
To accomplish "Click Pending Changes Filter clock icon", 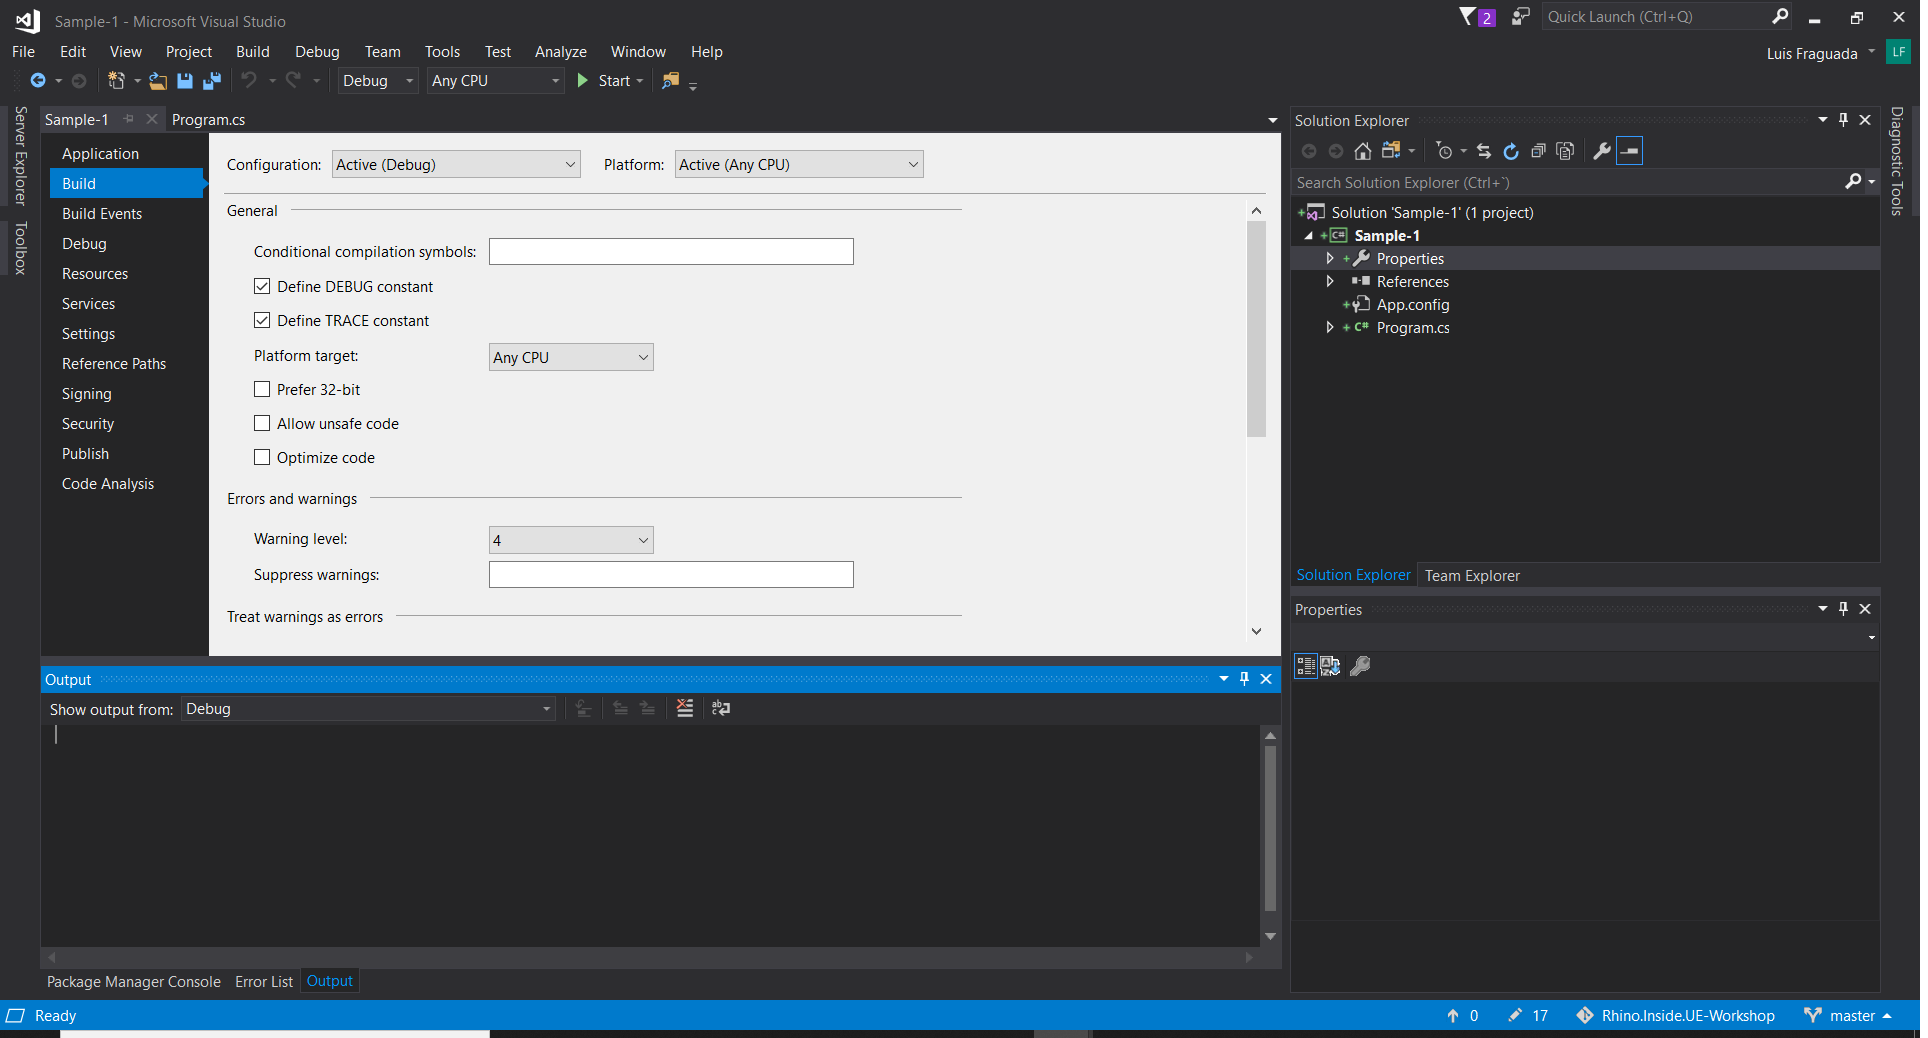I will pyautogui.click(x=1444, y=151).
